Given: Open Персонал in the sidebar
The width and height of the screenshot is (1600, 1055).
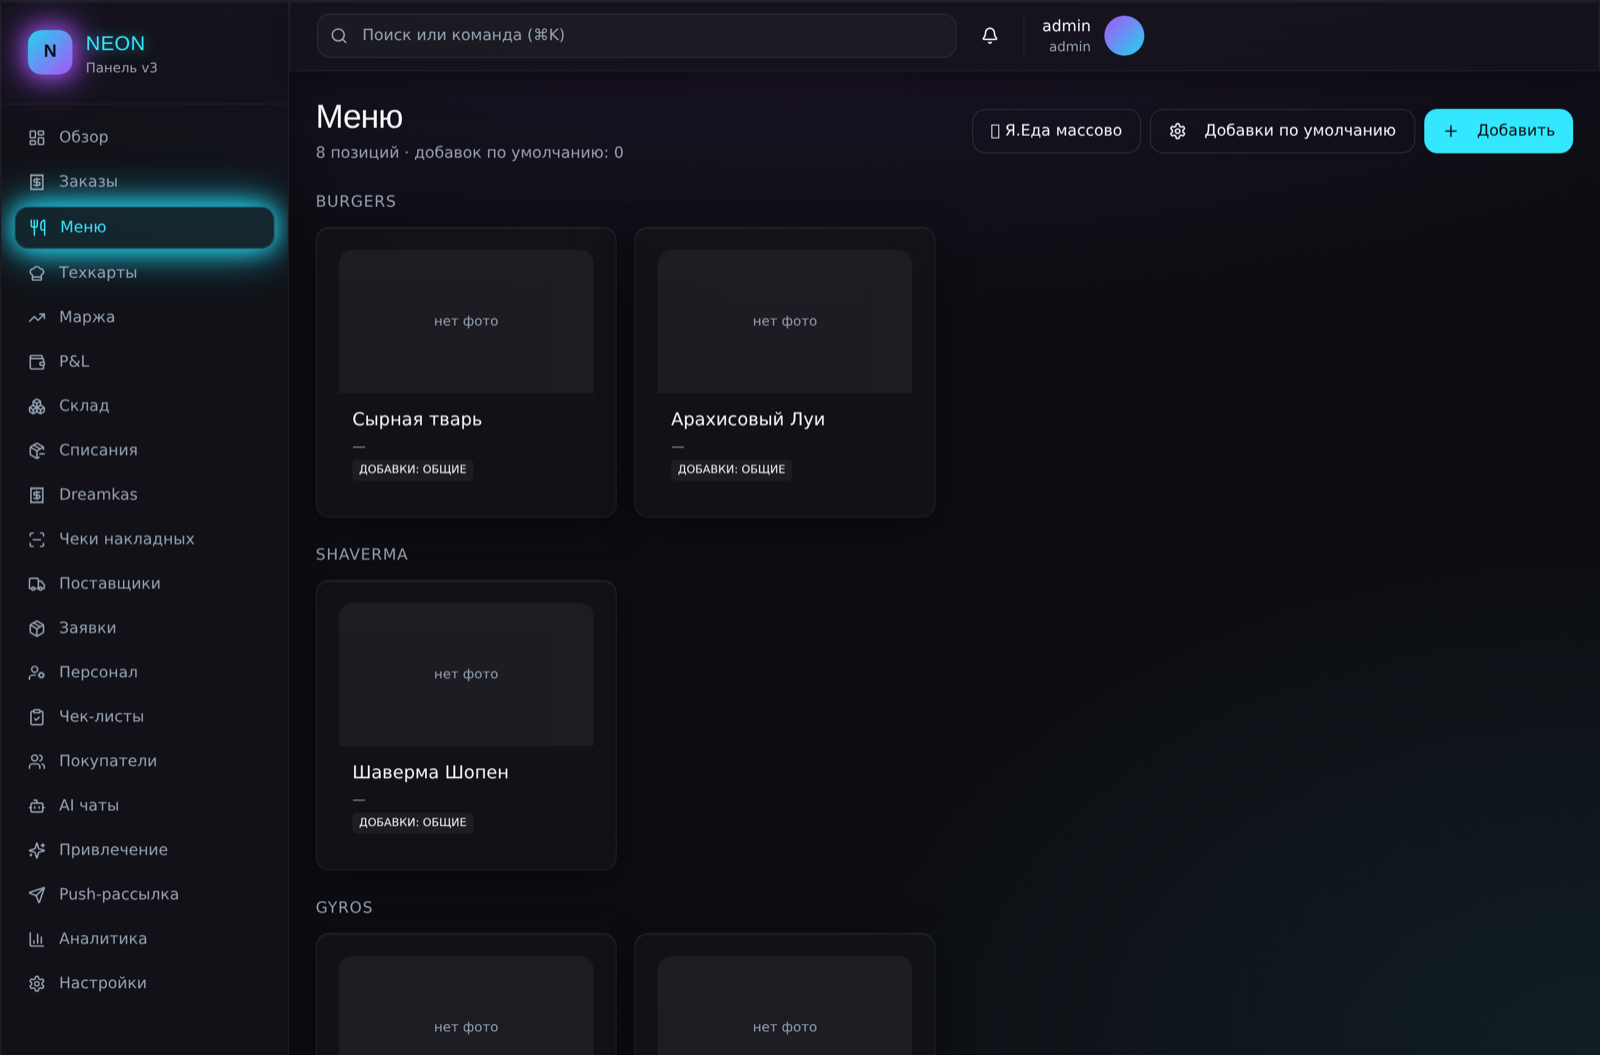Looking at the screenshot, I should (145, 672).
